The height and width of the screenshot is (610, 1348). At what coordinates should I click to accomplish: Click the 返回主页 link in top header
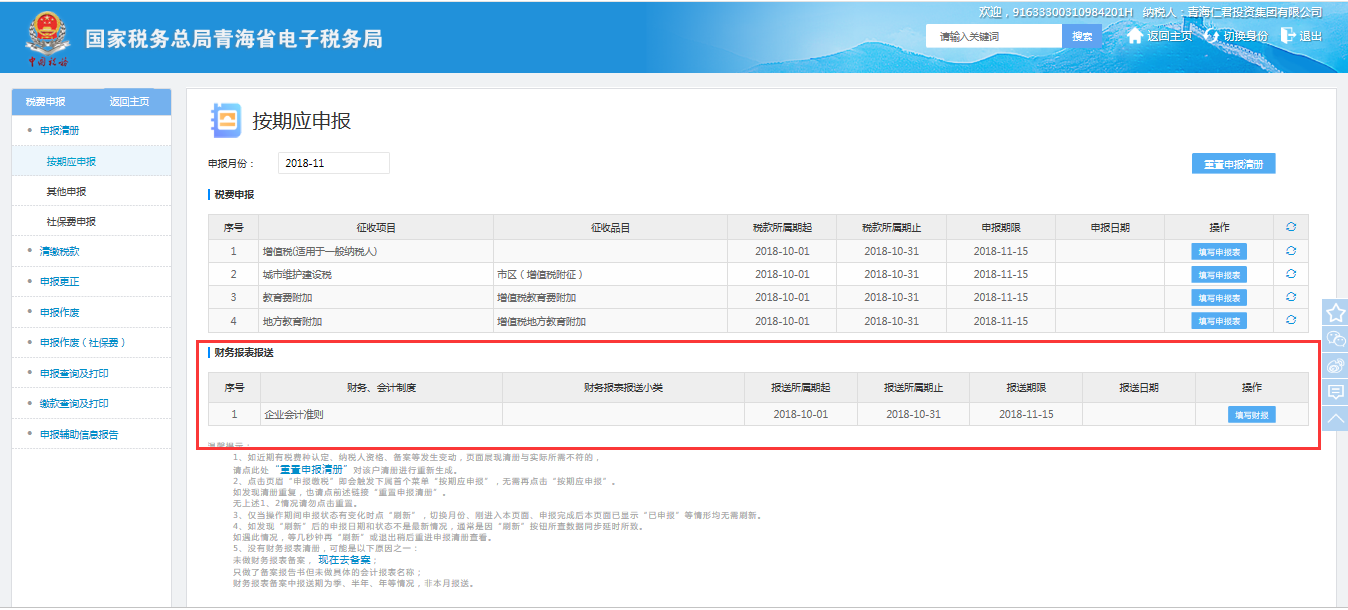tap(1169, 36)
